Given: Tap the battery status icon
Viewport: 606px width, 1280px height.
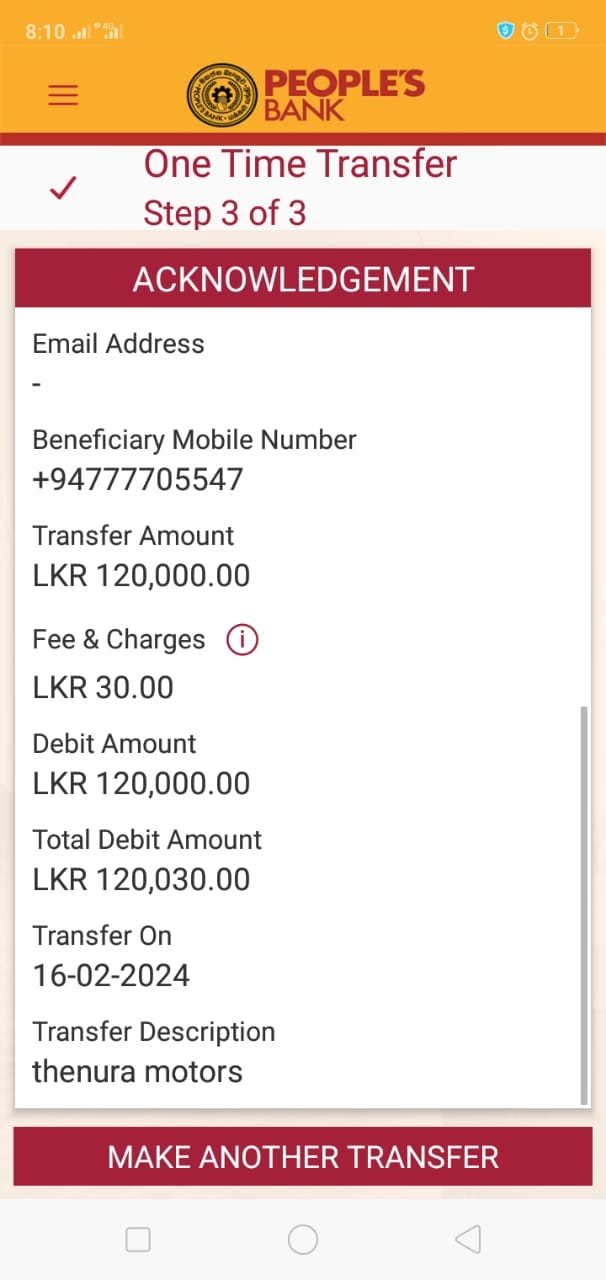Looking at the screenshot, I should 561,31.
